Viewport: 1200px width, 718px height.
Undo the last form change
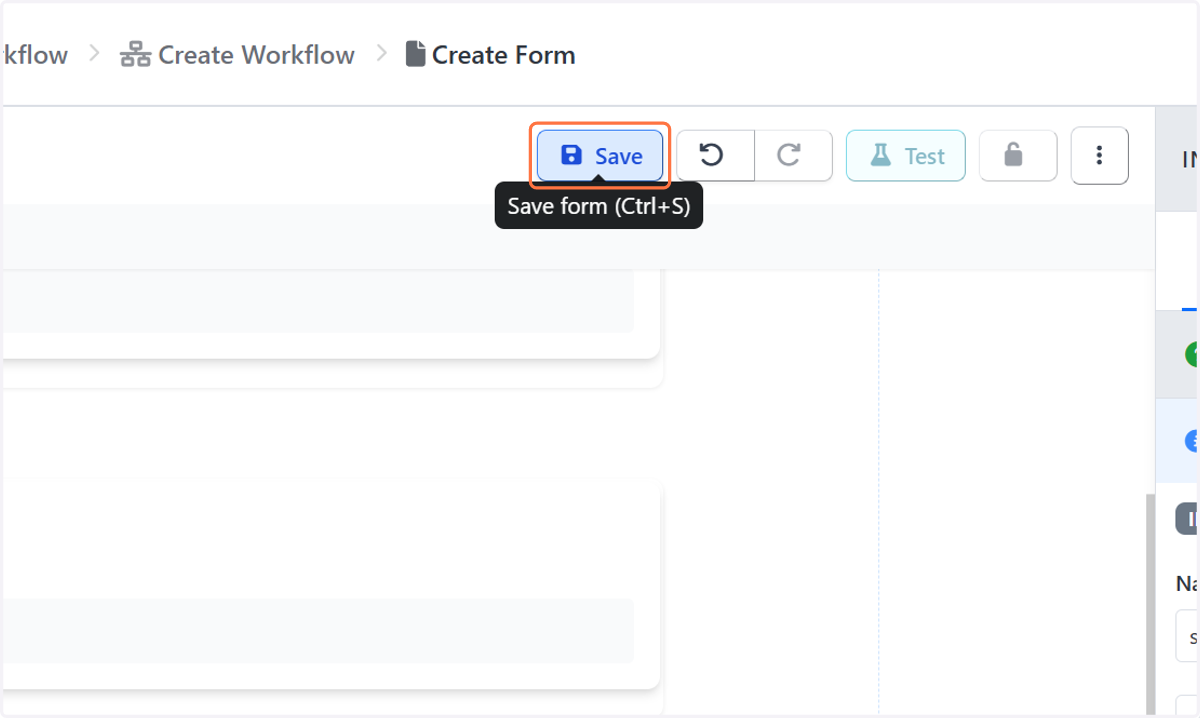(715, 156)
